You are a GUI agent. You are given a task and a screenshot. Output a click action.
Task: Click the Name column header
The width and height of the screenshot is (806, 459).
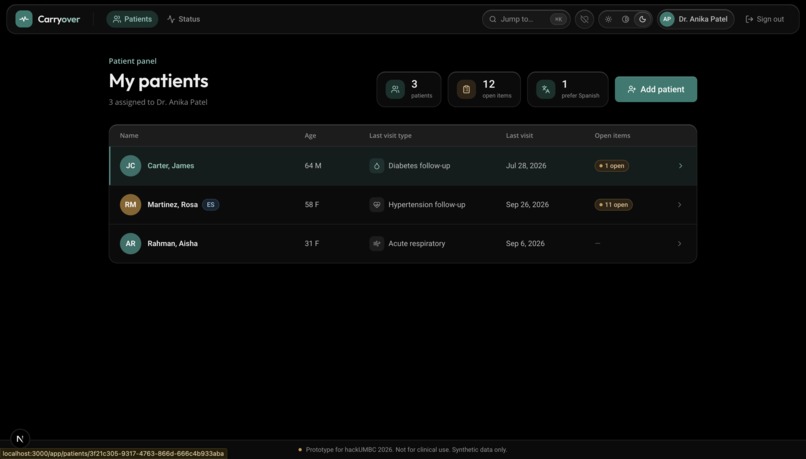tap(129, 136)
